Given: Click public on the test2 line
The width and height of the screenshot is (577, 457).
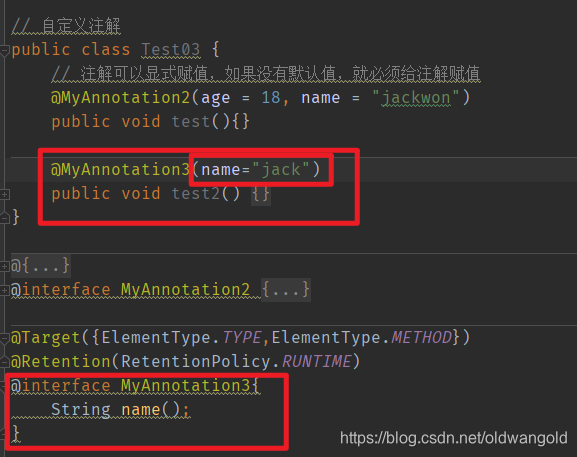Looking at the screenshot, I should [81, 194].
